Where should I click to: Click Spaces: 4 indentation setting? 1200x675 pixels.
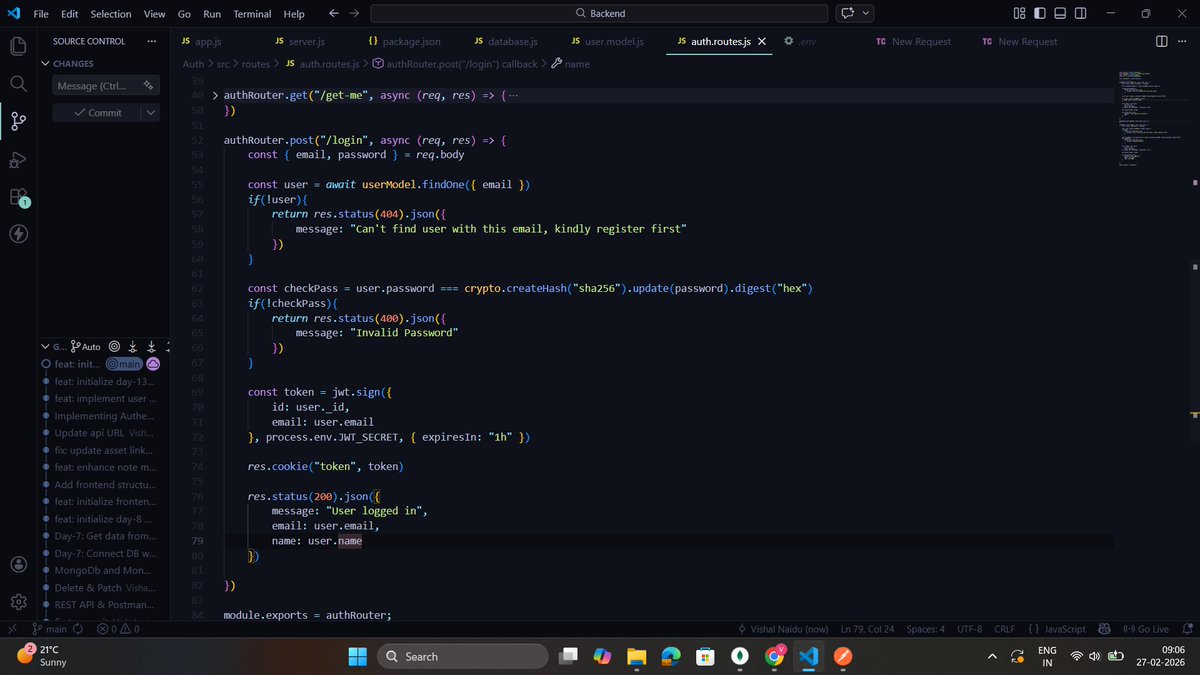[x=925, y=629]
